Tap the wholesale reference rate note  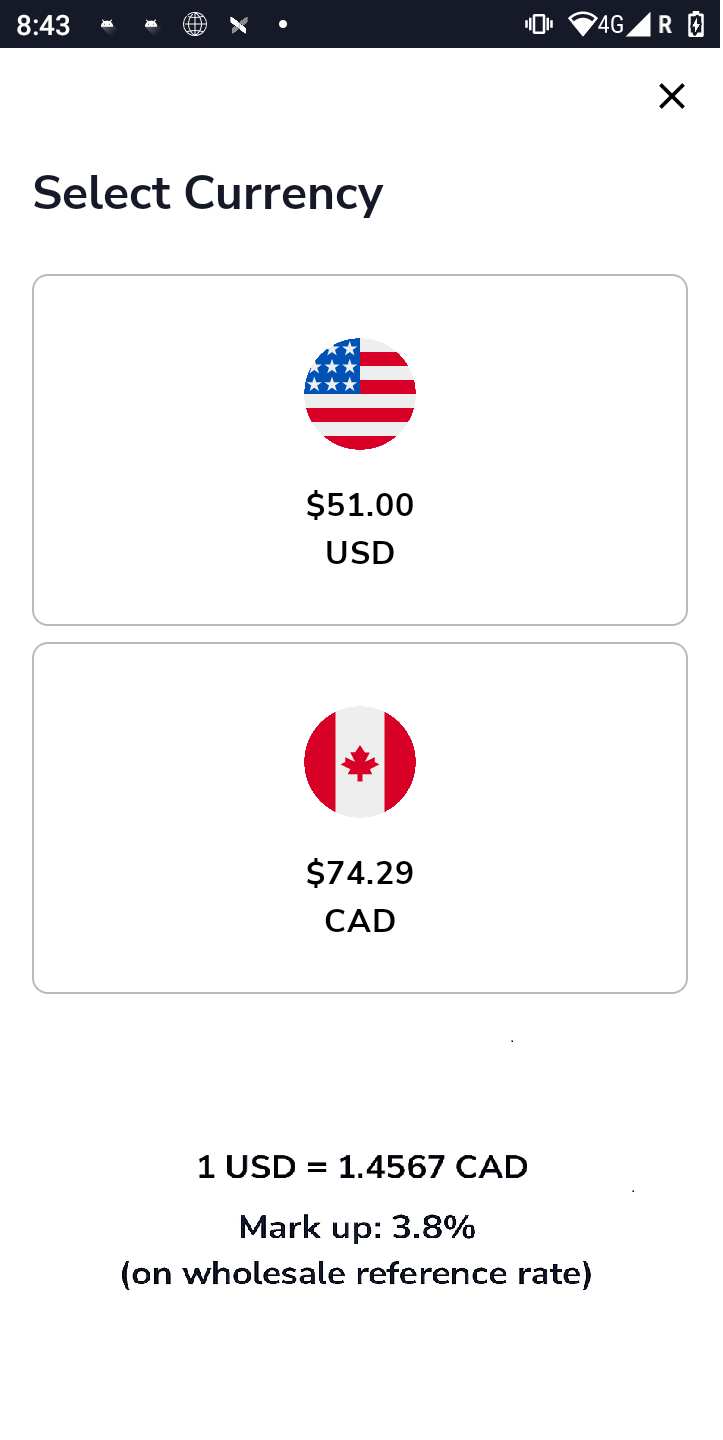tap(357, 1274)
